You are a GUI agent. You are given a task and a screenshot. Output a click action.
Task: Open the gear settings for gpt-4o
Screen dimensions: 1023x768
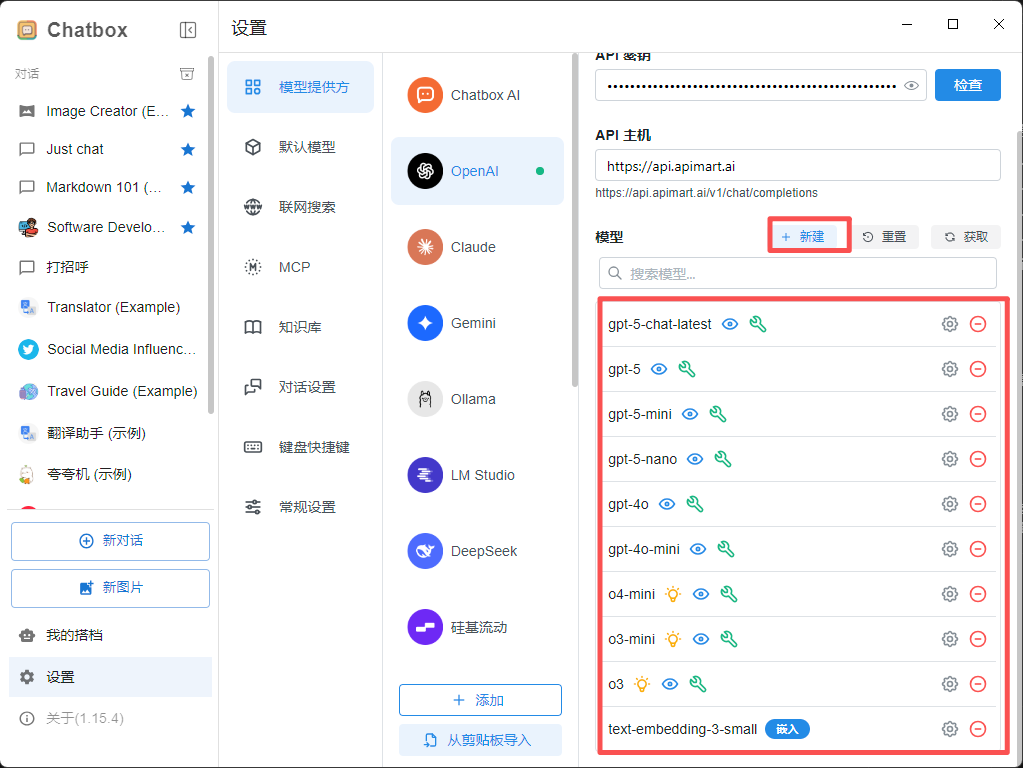(x=949, y=504)
